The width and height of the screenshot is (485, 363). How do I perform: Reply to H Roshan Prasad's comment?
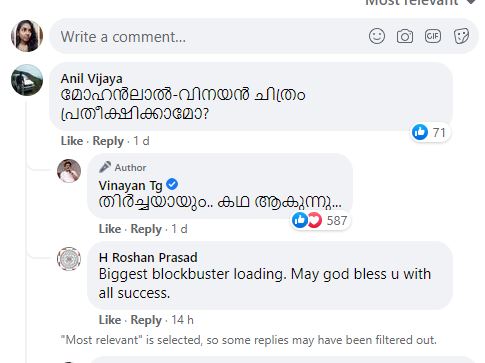146,320
